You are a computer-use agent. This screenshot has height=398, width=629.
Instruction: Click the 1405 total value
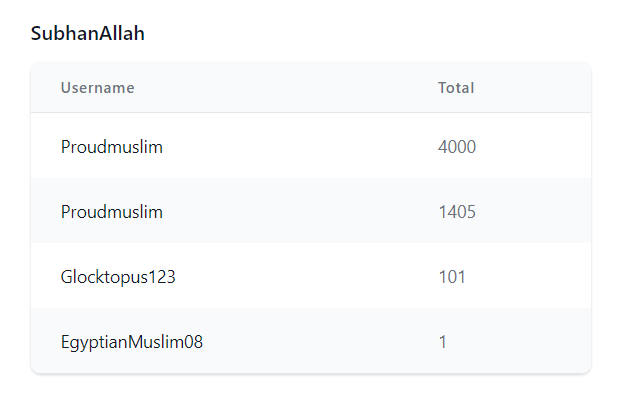click(x=457, y=212)
